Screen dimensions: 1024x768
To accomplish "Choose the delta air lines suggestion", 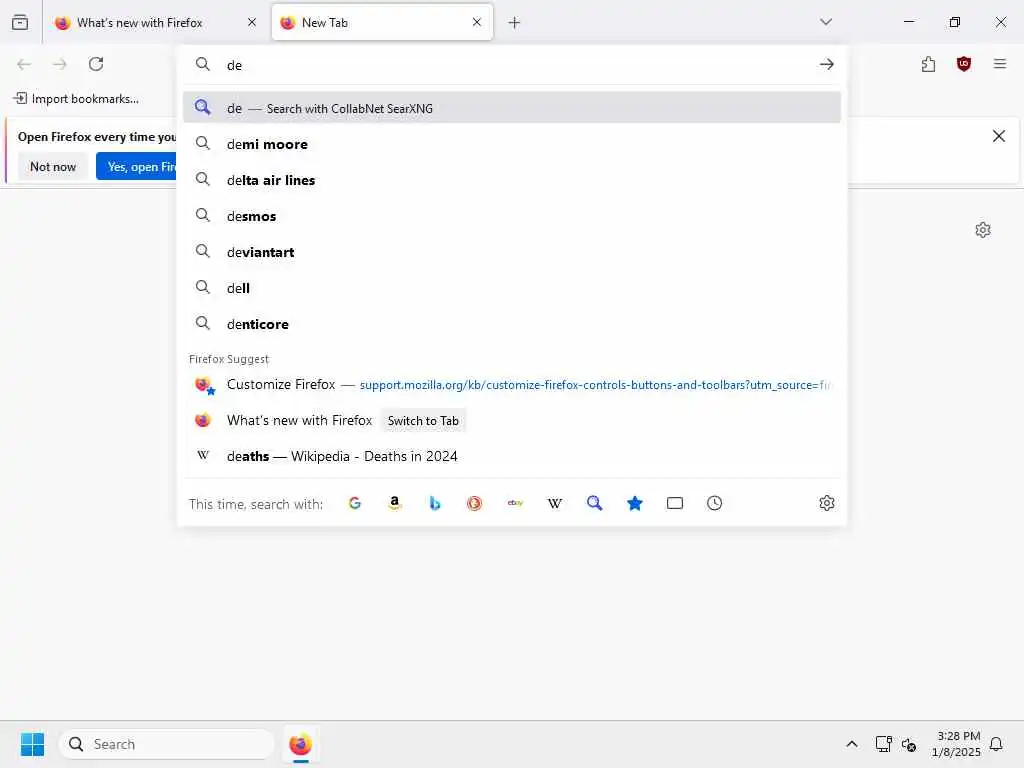I will pyautogui.click(x=512, y=180).
